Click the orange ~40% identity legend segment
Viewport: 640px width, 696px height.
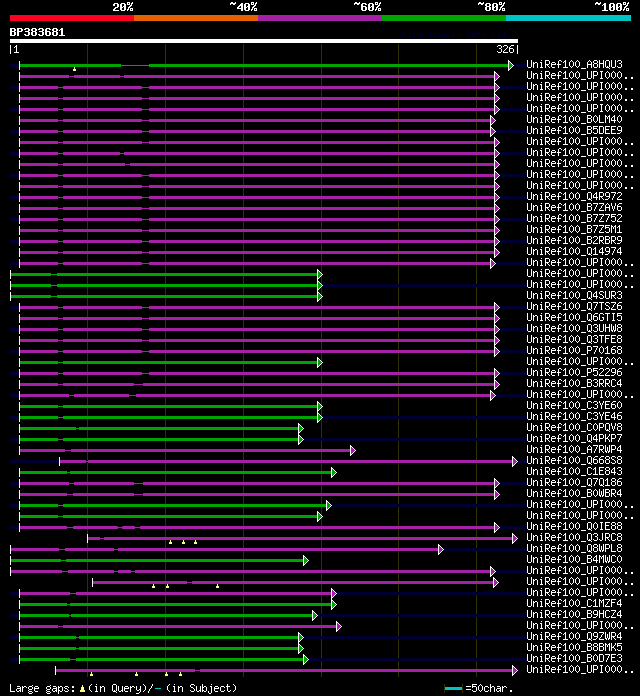(x=196, y=18)
